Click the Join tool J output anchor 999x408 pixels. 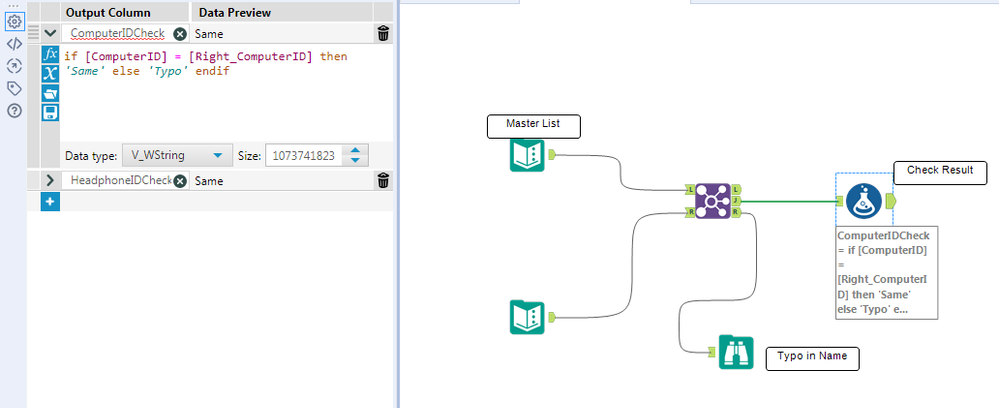click(736, 201)
